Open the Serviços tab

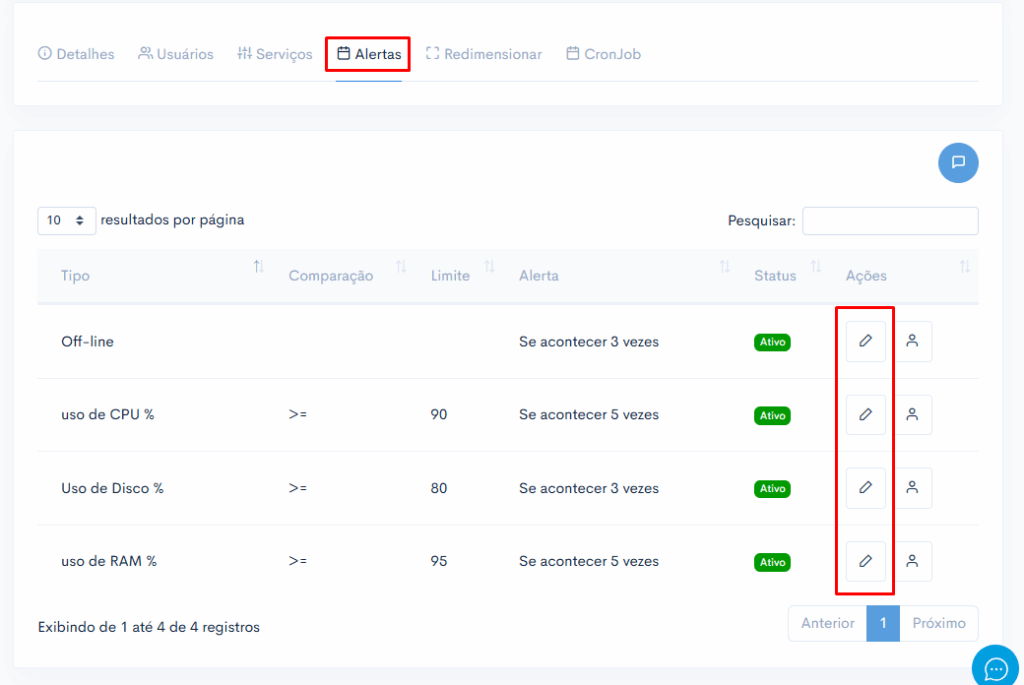pos(275,54)
